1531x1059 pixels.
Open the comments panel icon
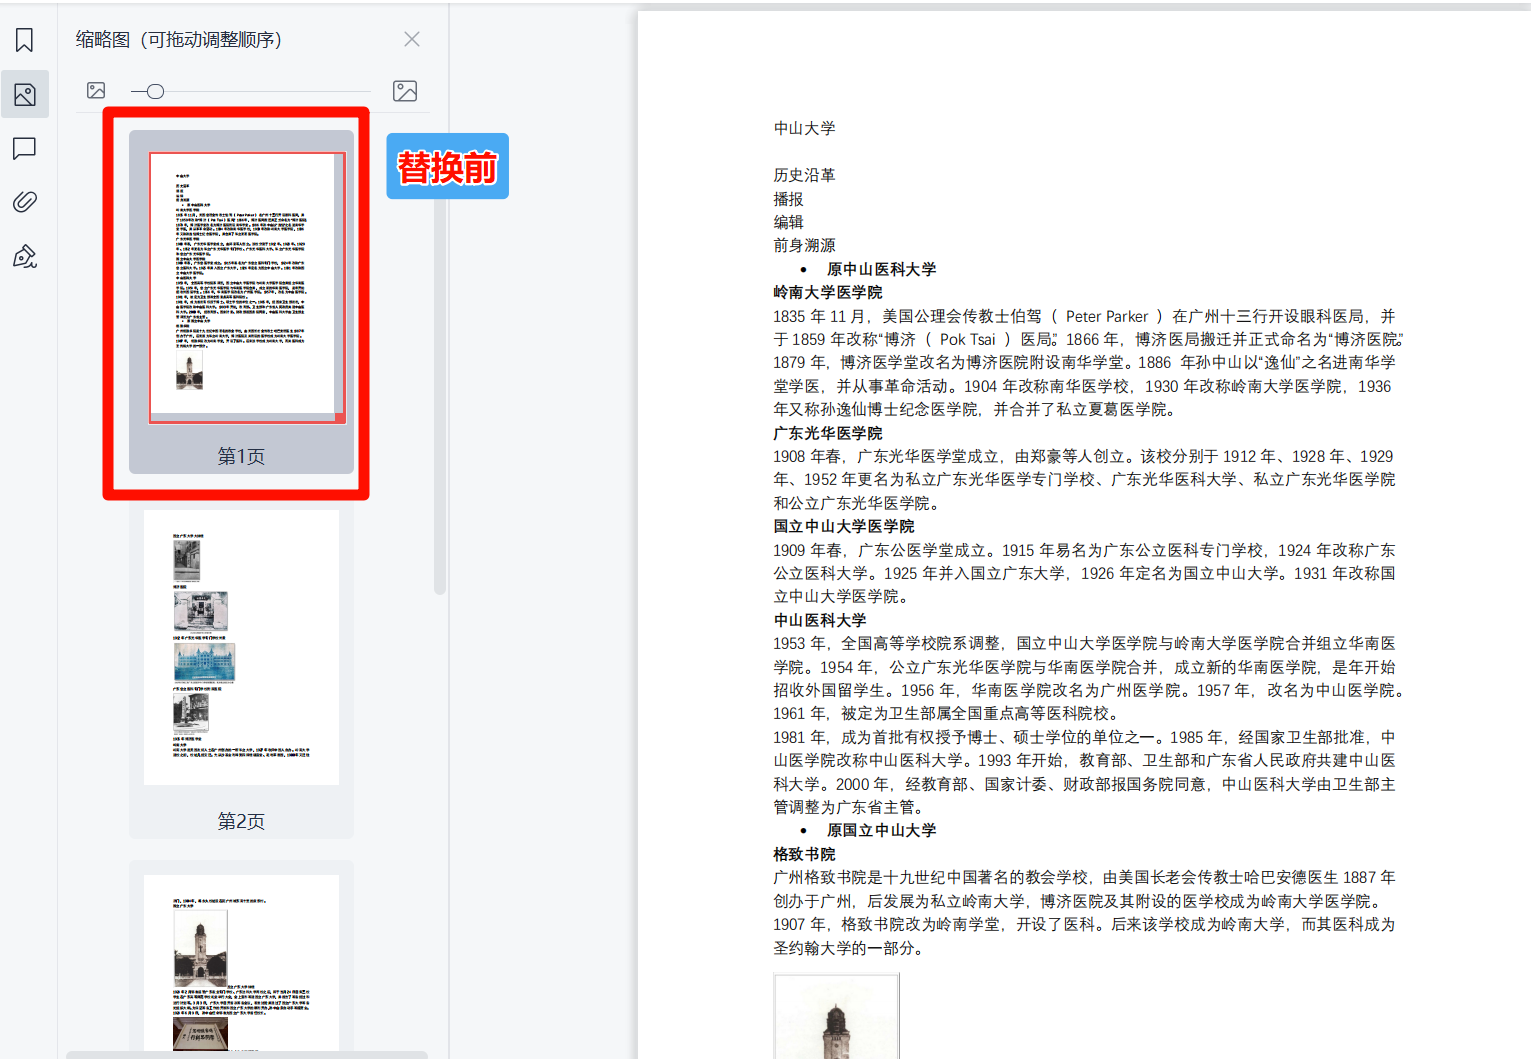click(25, 149)
